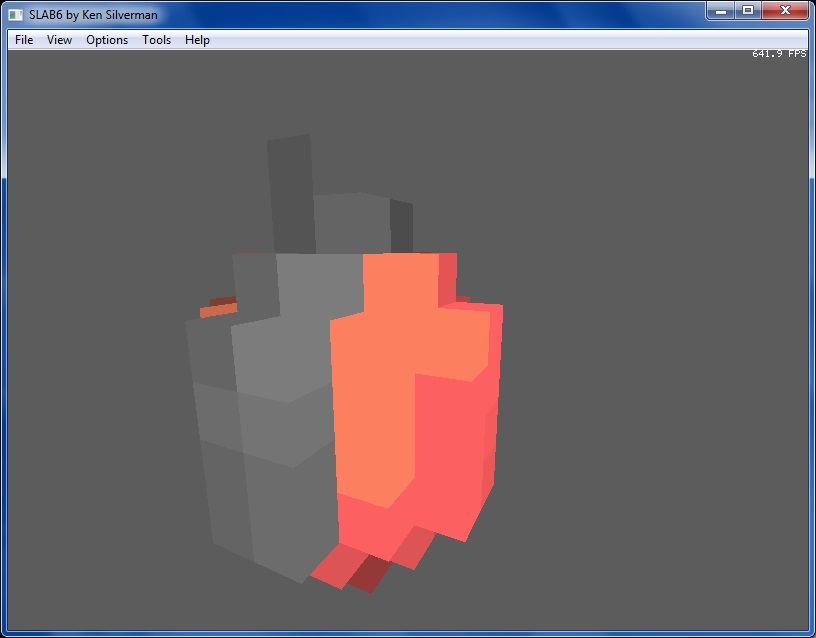
Task: Minimize the SLAB6 window
Action: [x=720, y=10]
